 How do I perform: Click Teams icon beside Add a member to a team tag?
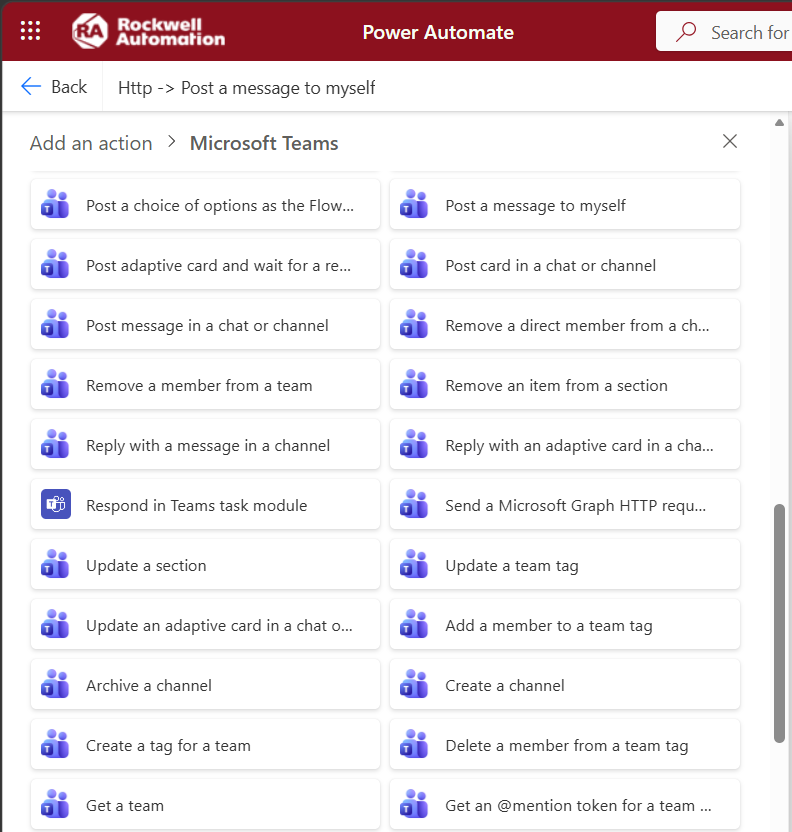tap(414, 624)
